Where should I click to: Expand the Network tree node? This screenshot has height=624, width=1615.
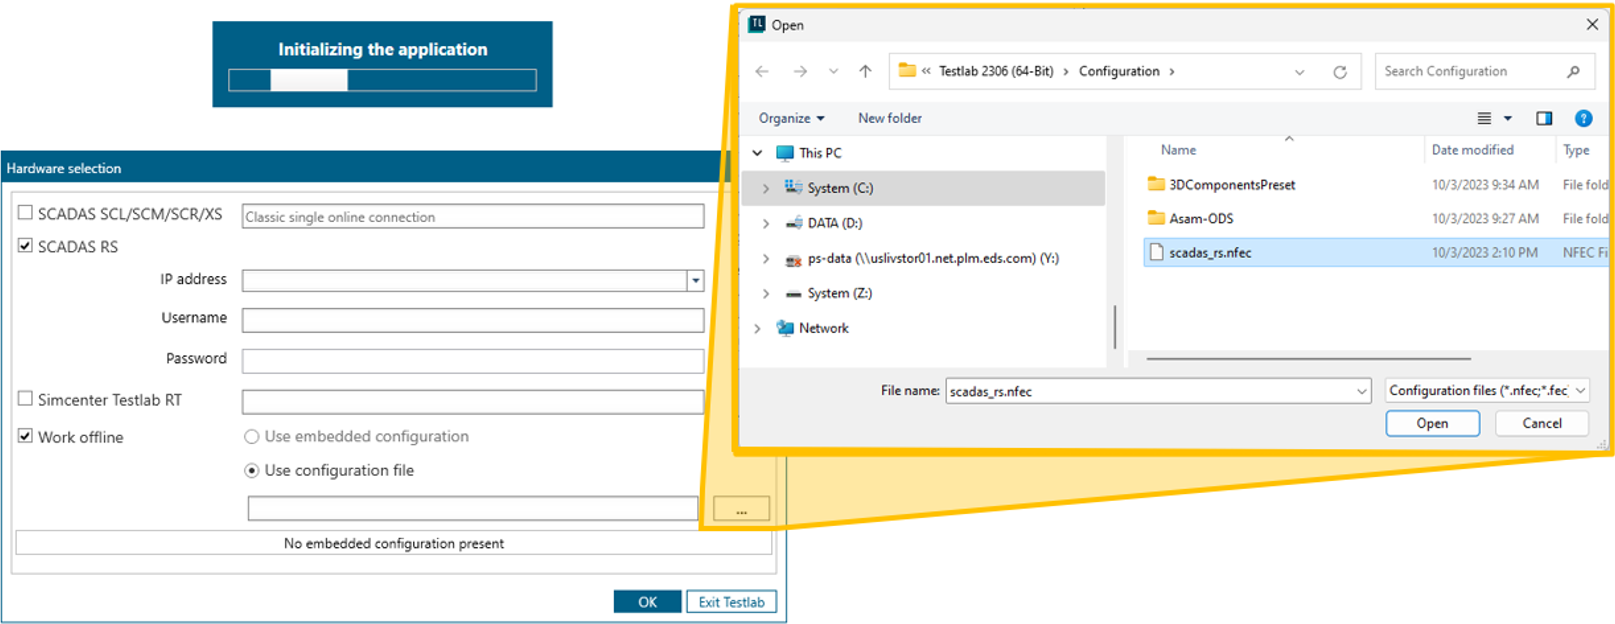click(x=757, y=328)
